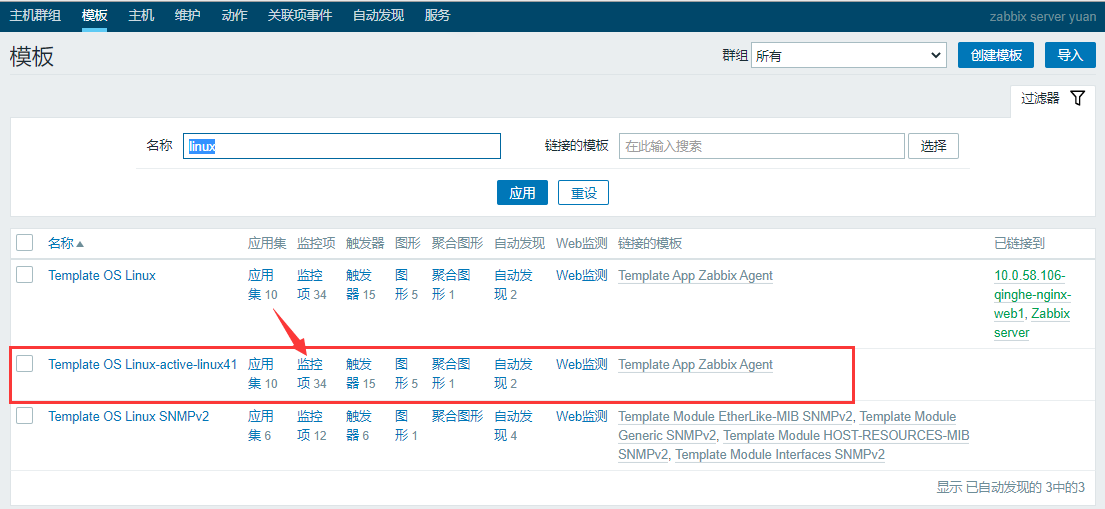Open Web监测 for Template OS Linux SNMPv2

pyautogui.click(x=581, y=417)
